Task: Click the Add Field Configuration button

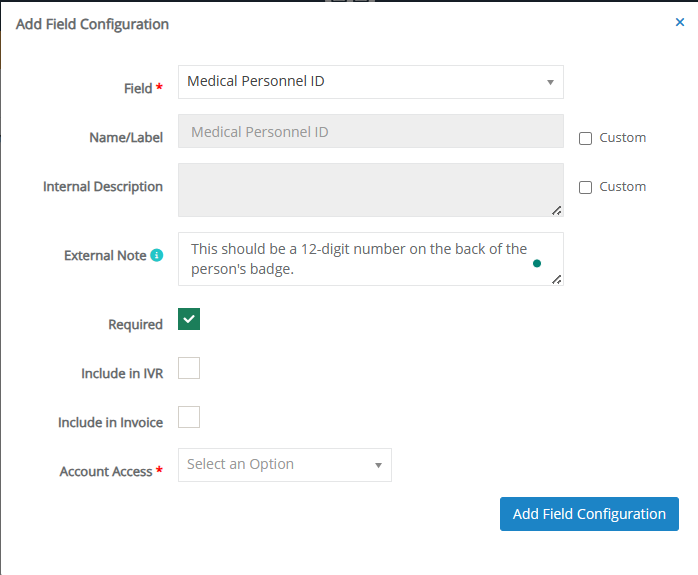Action: 589,514
